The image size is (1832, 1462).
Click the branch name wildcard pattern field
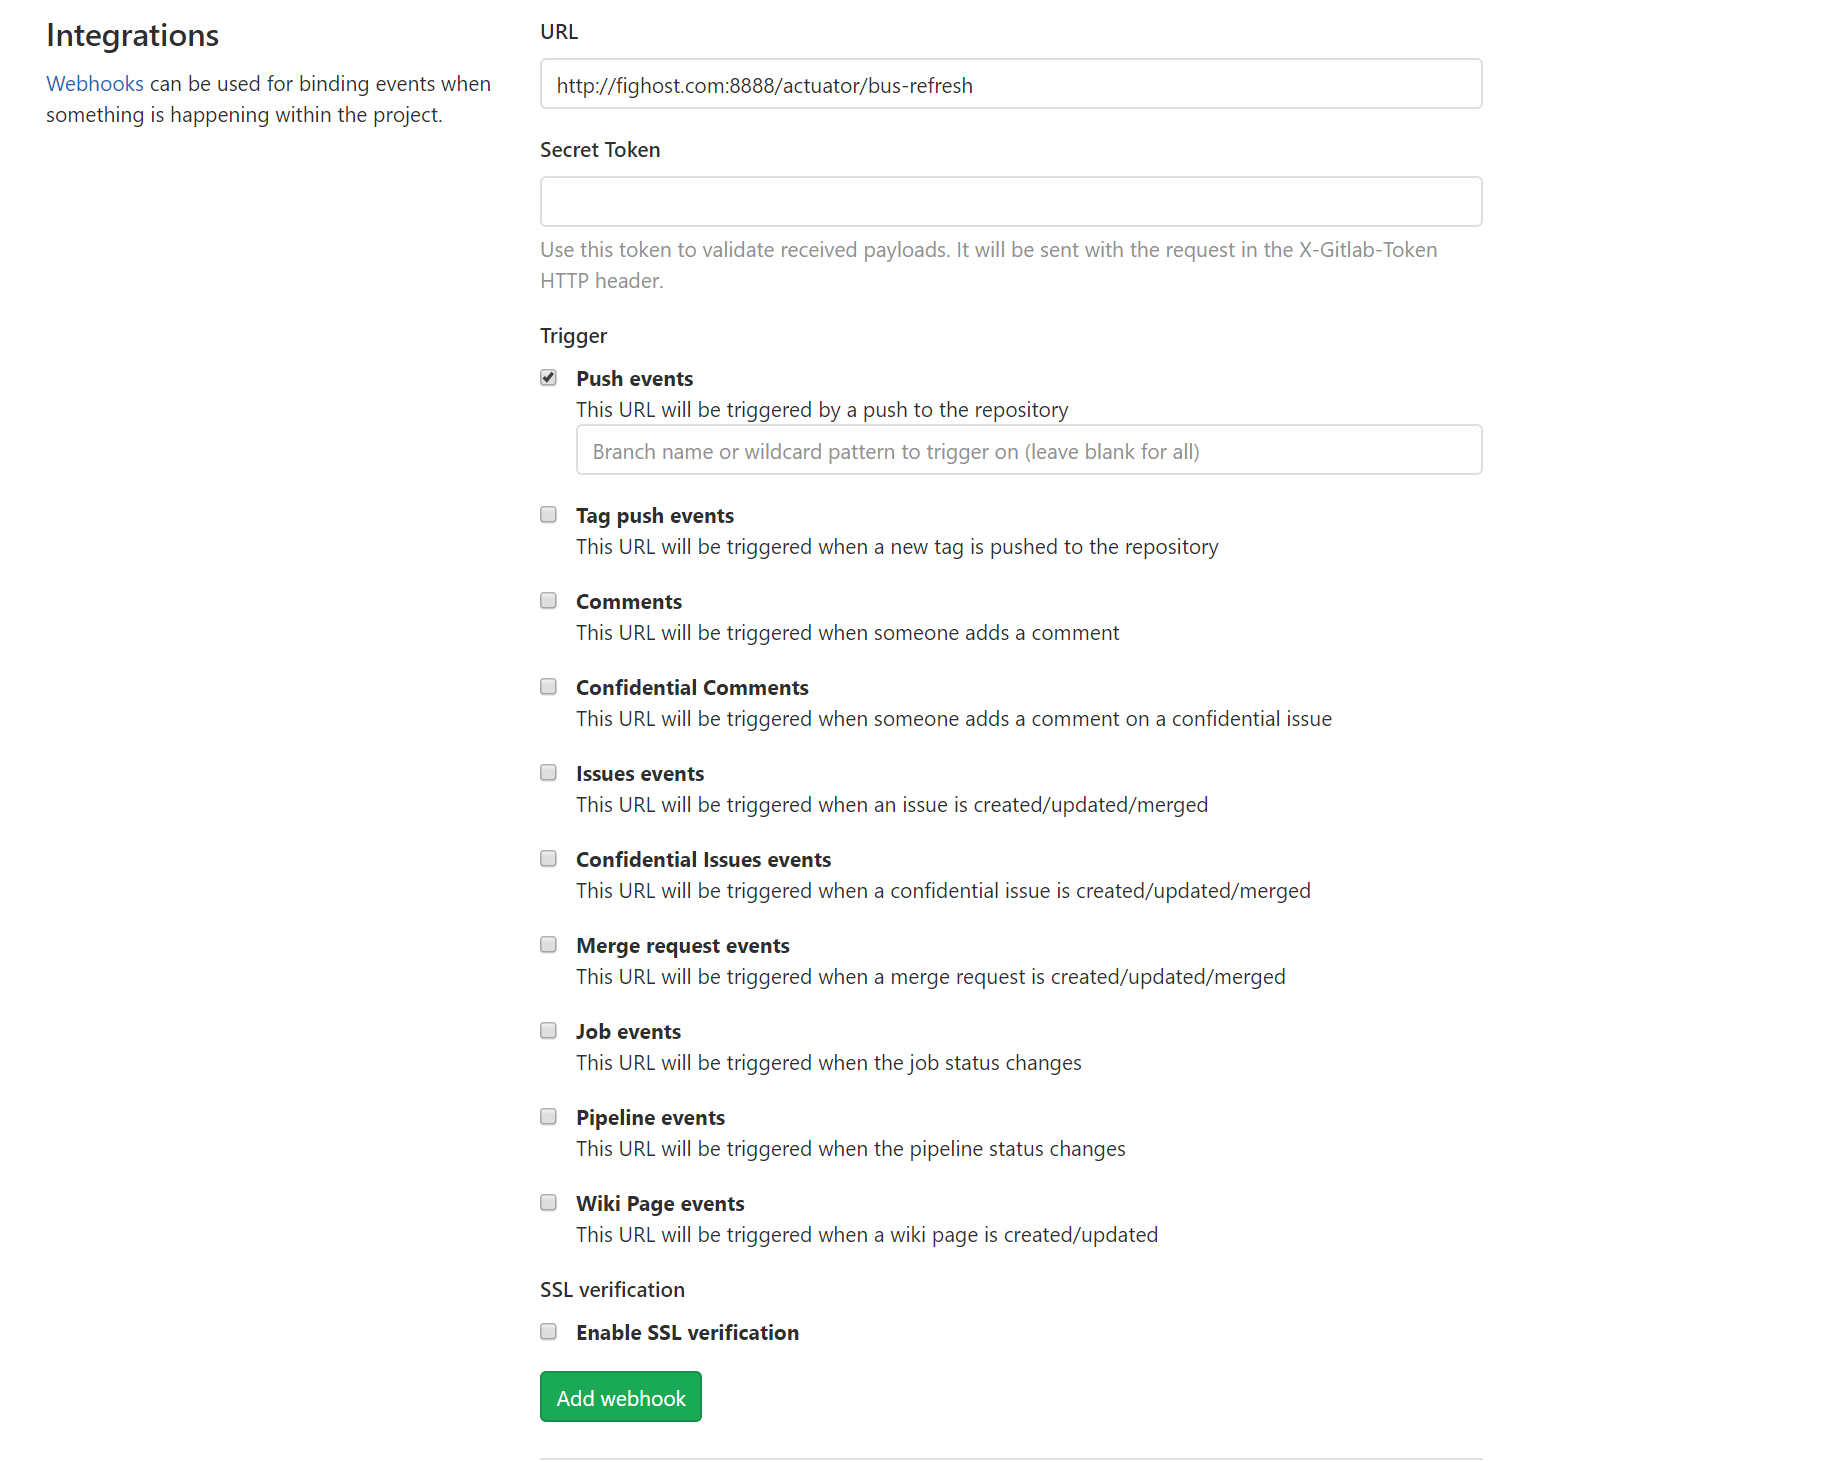click(1028, 450)
